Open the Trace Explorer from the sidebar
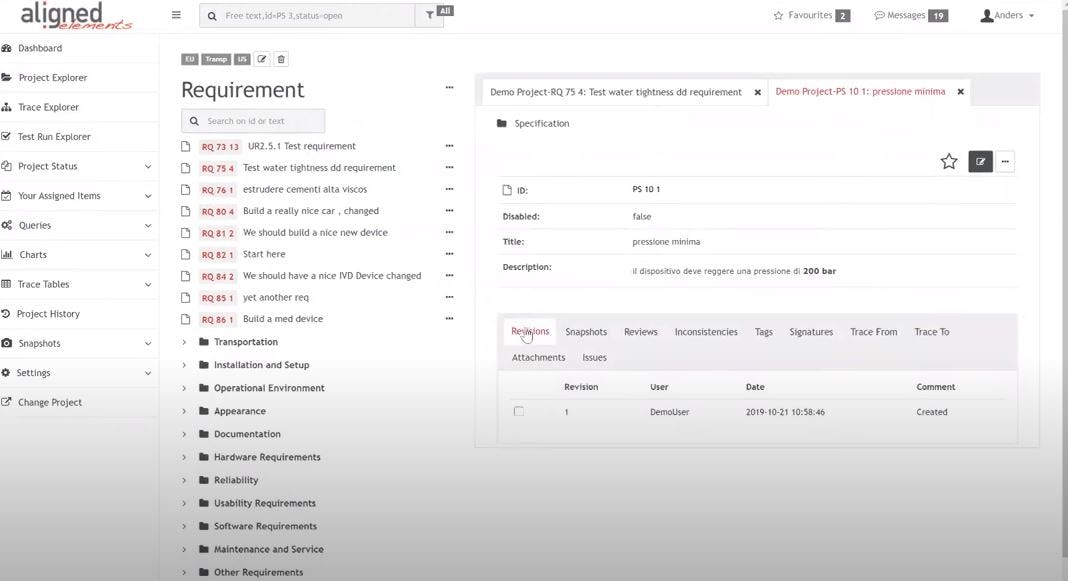Image resolution: width=1068 pixels, height=581 pixels. pos(48,106)
